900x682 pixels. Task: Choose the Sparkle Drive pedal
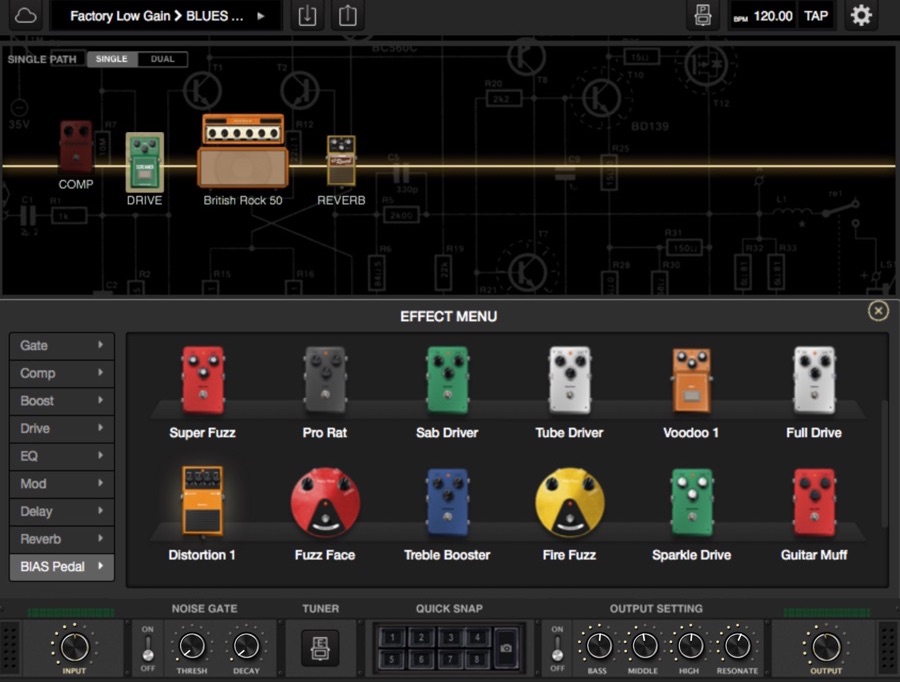click(x=692, y=502)
